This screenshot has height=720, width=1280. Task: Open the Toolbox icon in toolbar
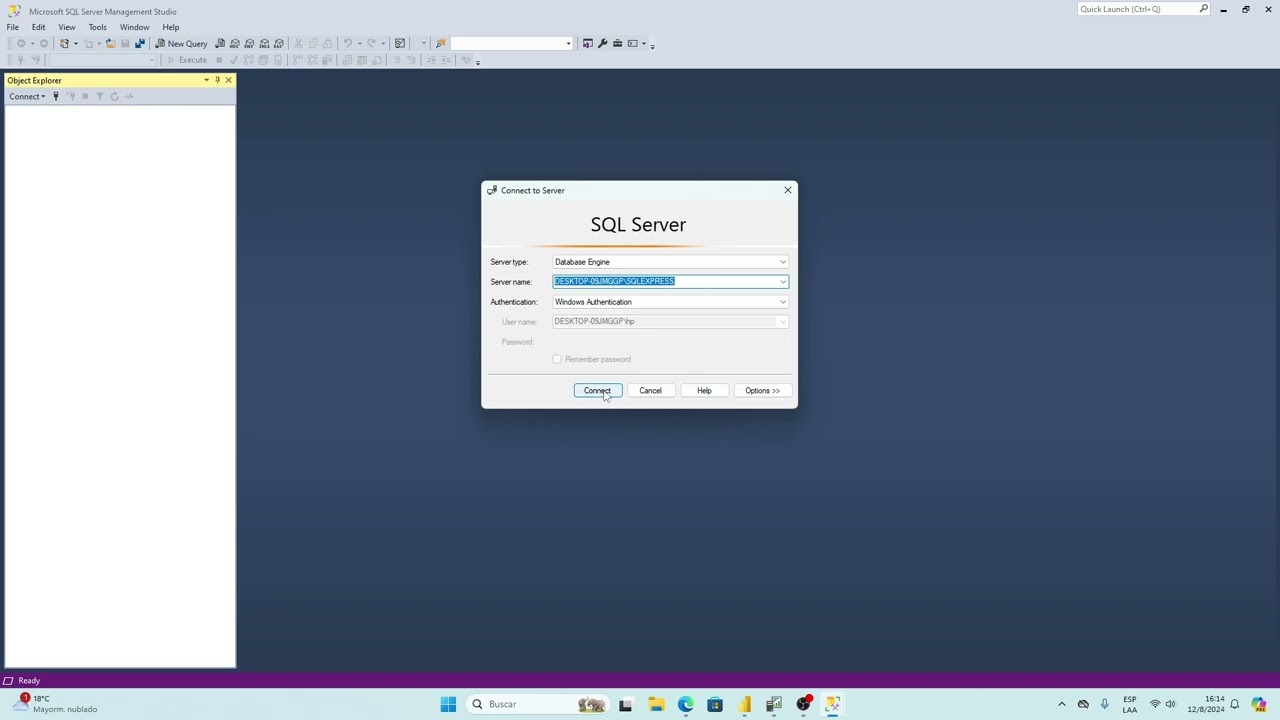(617, 44)
